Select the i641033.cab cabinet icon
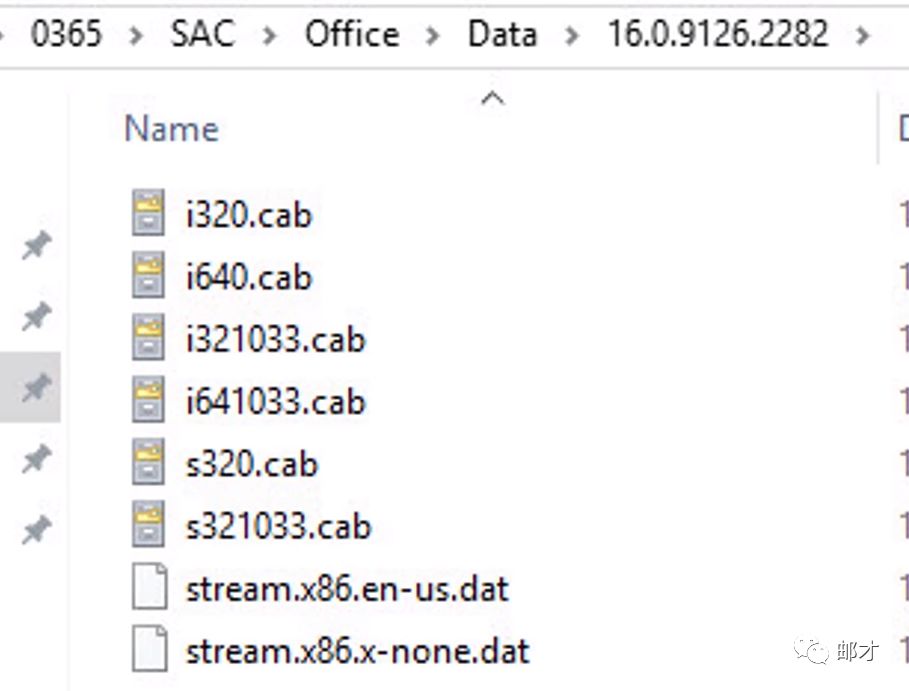Screen dimensions: 909x691 [148, 401]
